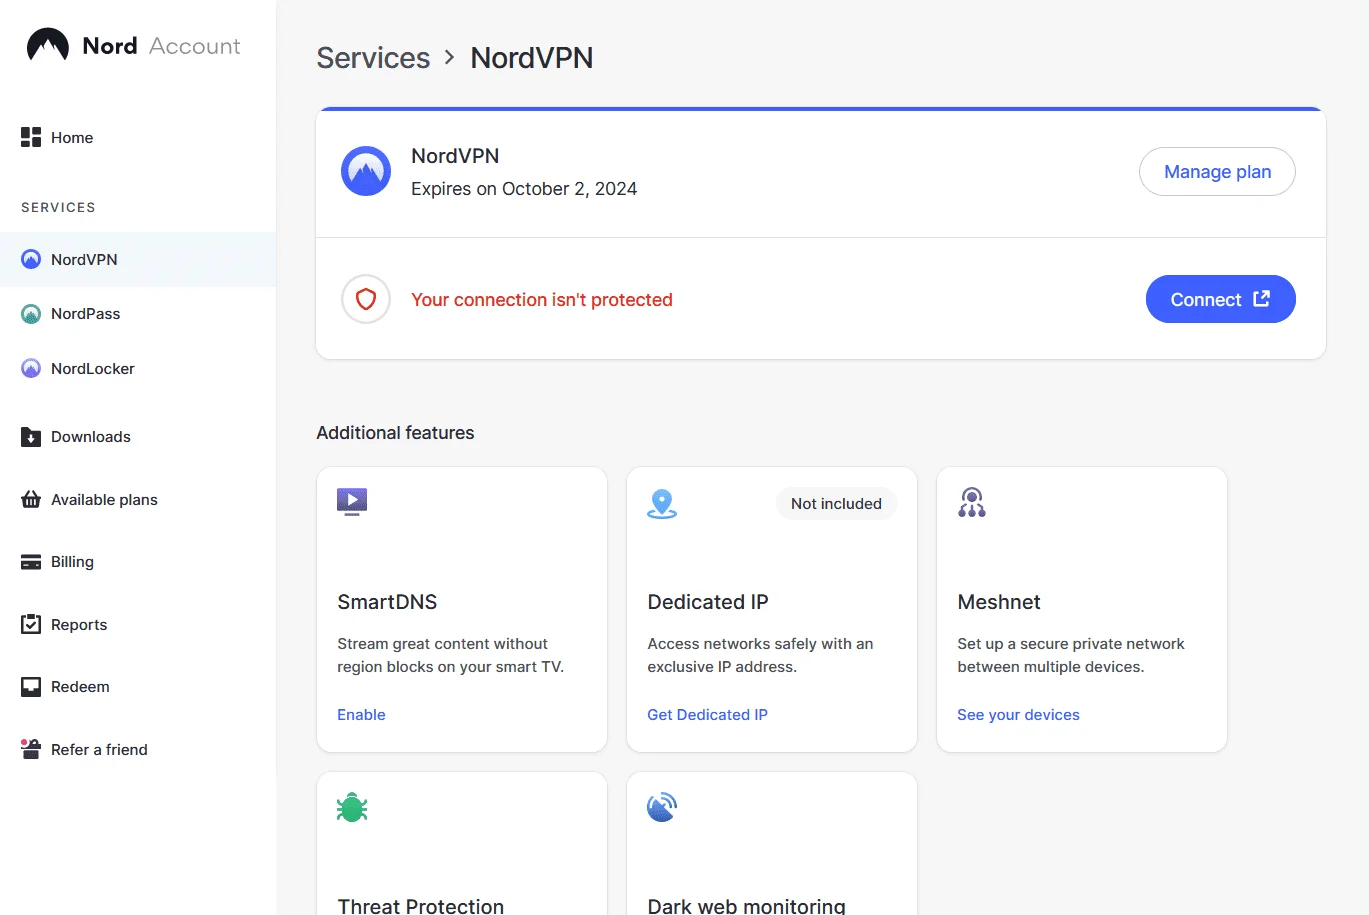This screenshot has height=915, width=1369.
Task: Click the Billing card icon
Action: 31,562
